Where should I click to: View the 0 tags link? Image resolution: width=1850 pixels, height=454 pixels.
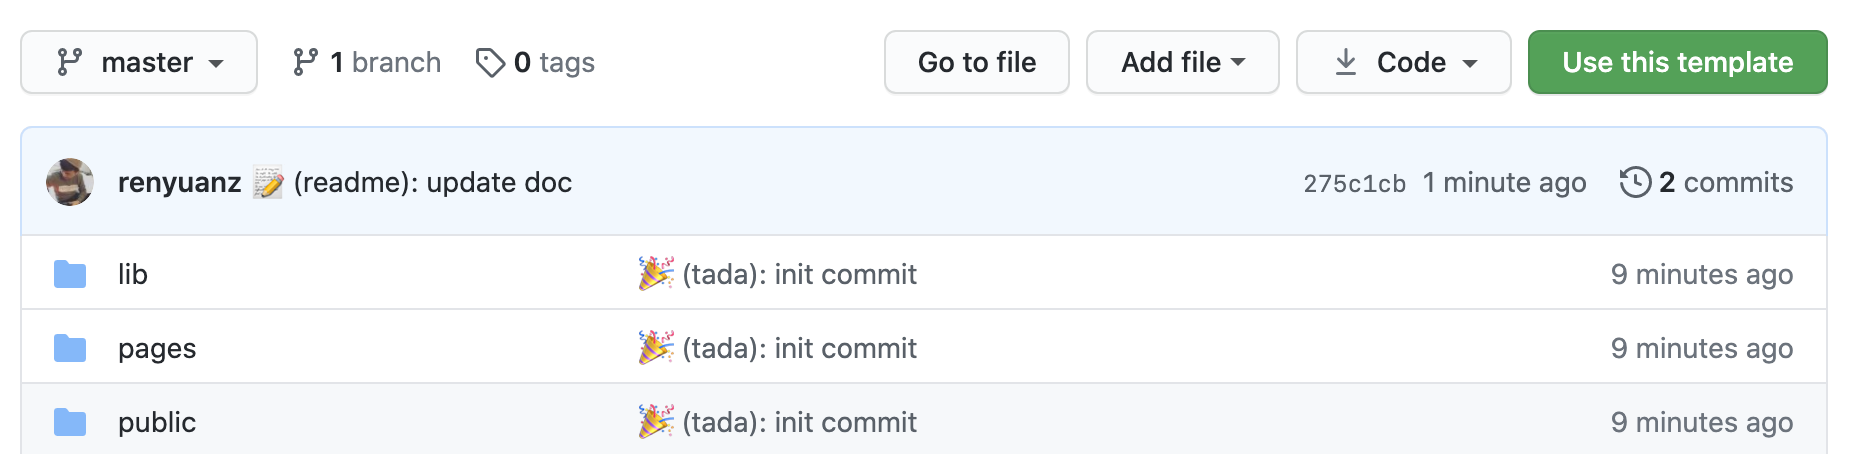tap(535, 62)
